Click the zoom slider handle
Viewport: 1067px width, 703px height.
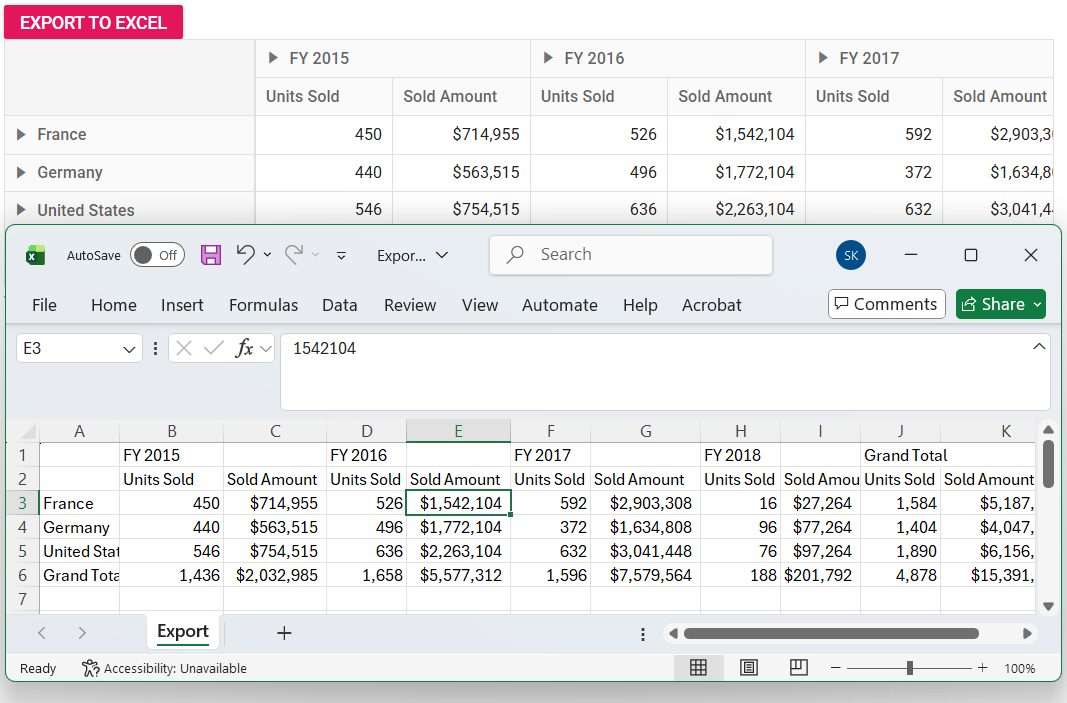[x=909, y=668]
